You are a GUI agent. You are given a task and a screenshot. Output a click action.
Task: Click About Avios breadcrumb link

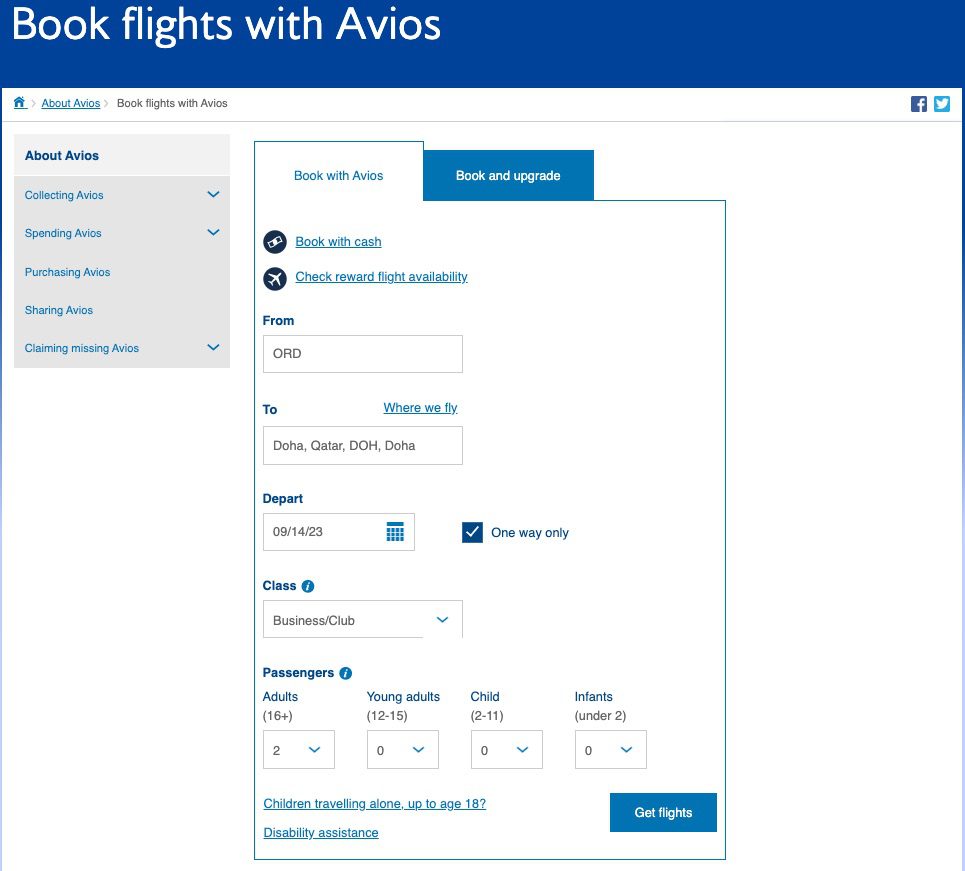(x=71, y=103)
